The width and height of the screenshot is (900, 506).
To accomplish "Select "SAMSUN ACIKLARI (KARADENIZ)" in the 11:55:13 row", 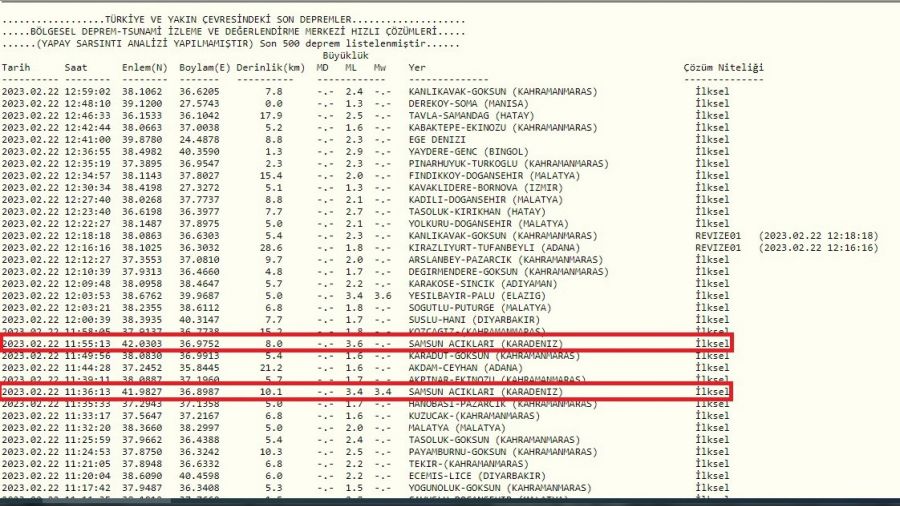I will coord(486,344).
